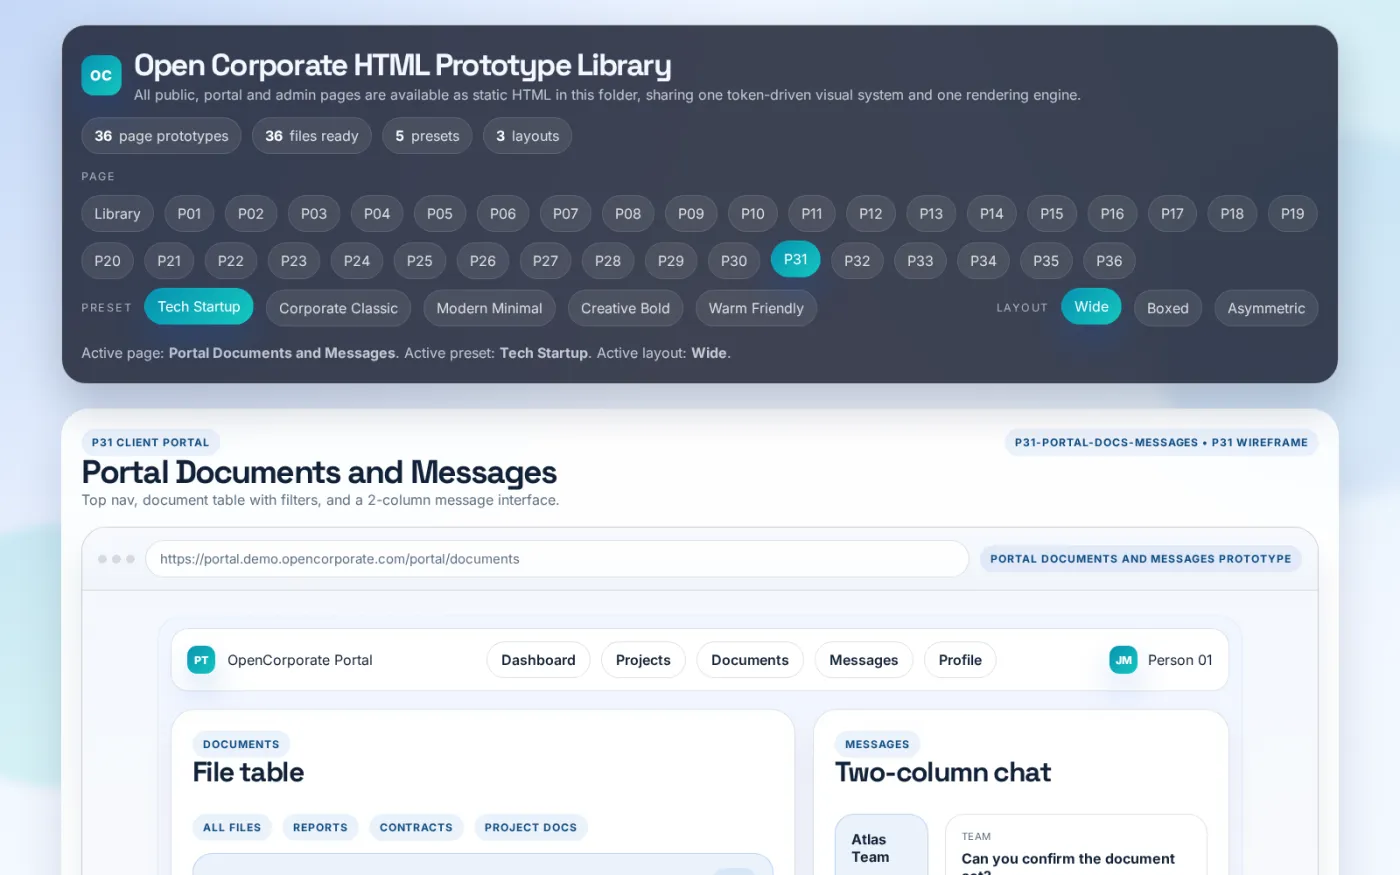Viewport: 1400px width, 875px height.
Task: Select page P20
Action: [107, 260]
